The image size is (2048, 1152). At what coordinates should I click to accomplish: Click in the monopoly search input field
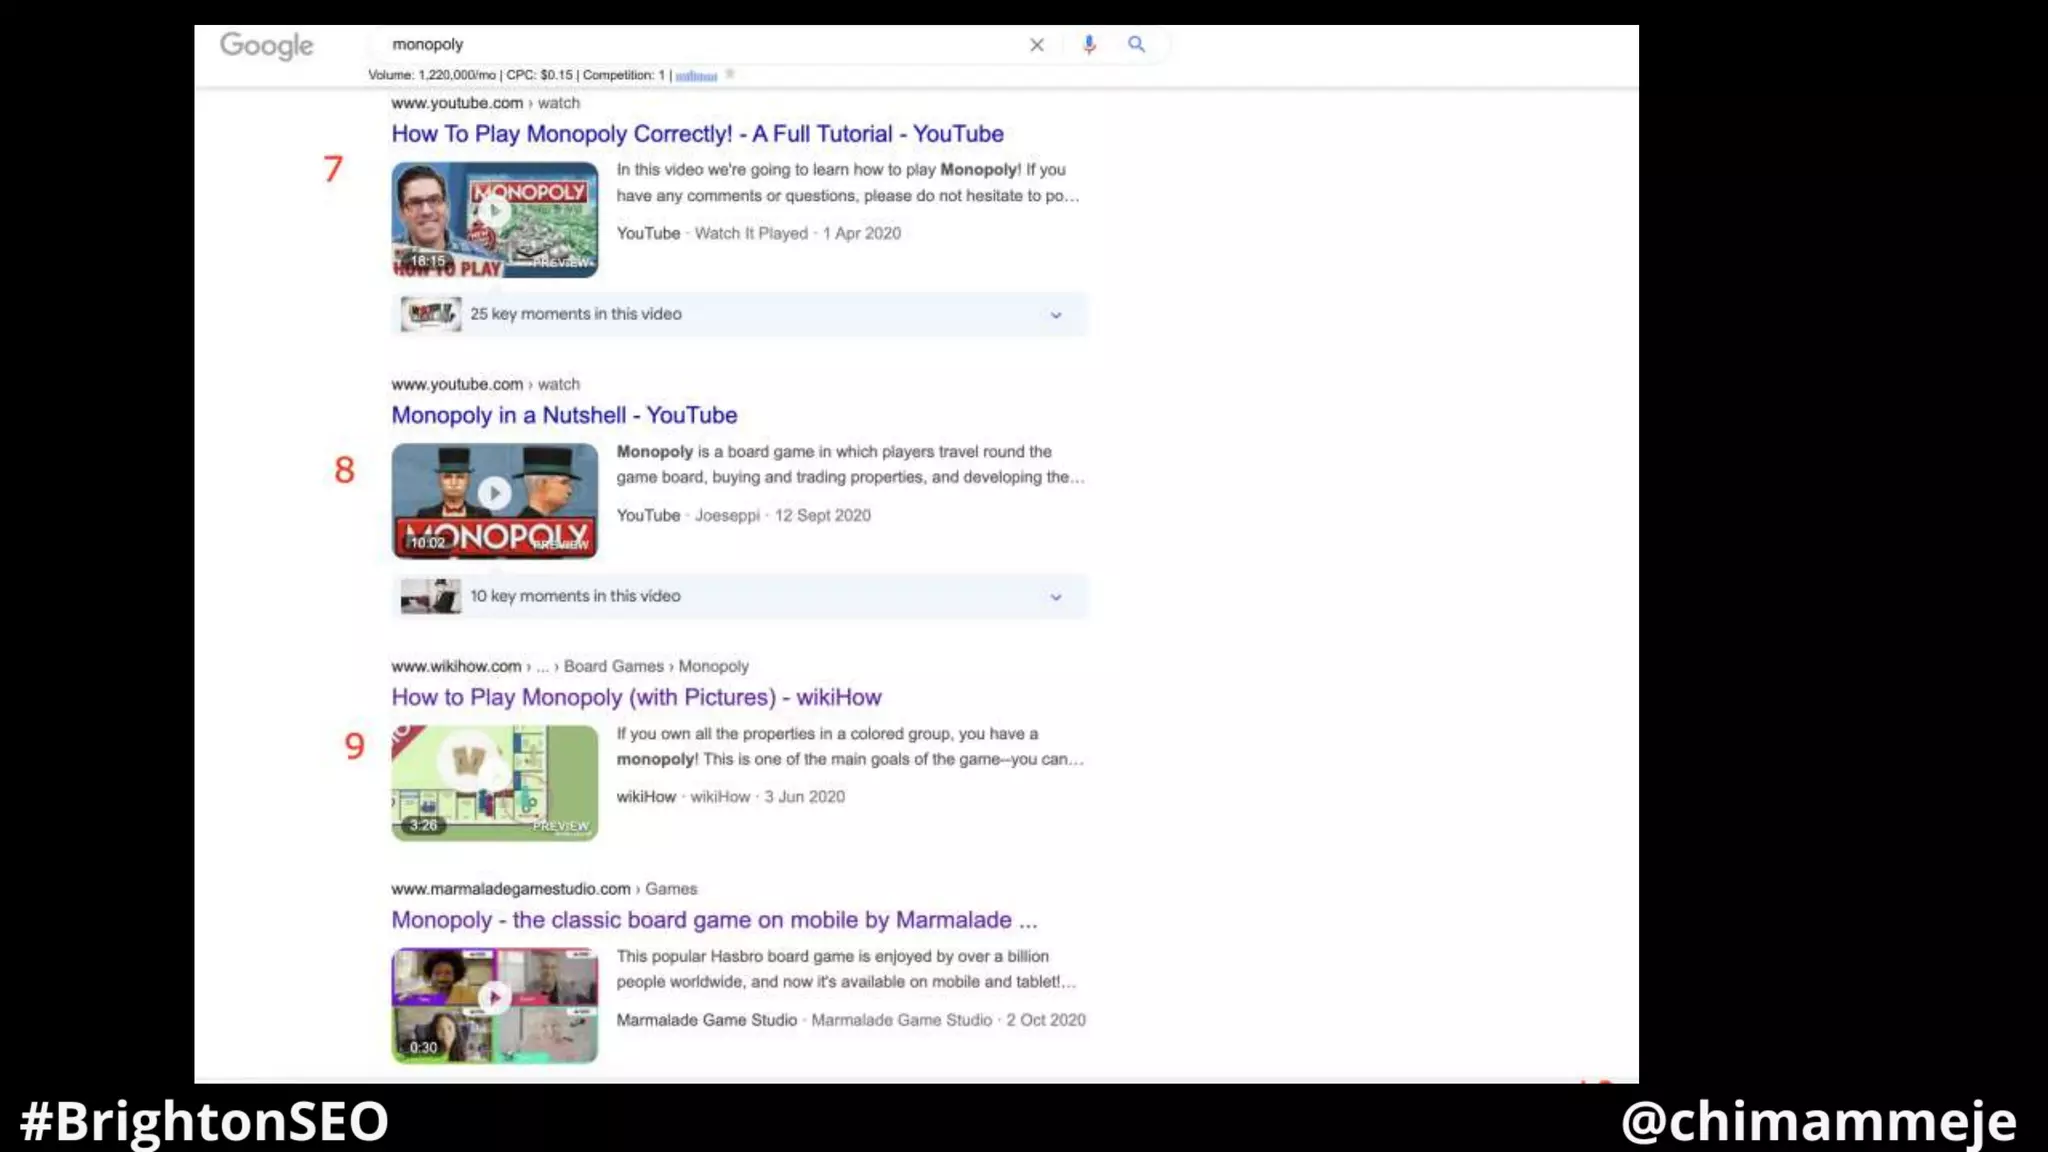700,44
